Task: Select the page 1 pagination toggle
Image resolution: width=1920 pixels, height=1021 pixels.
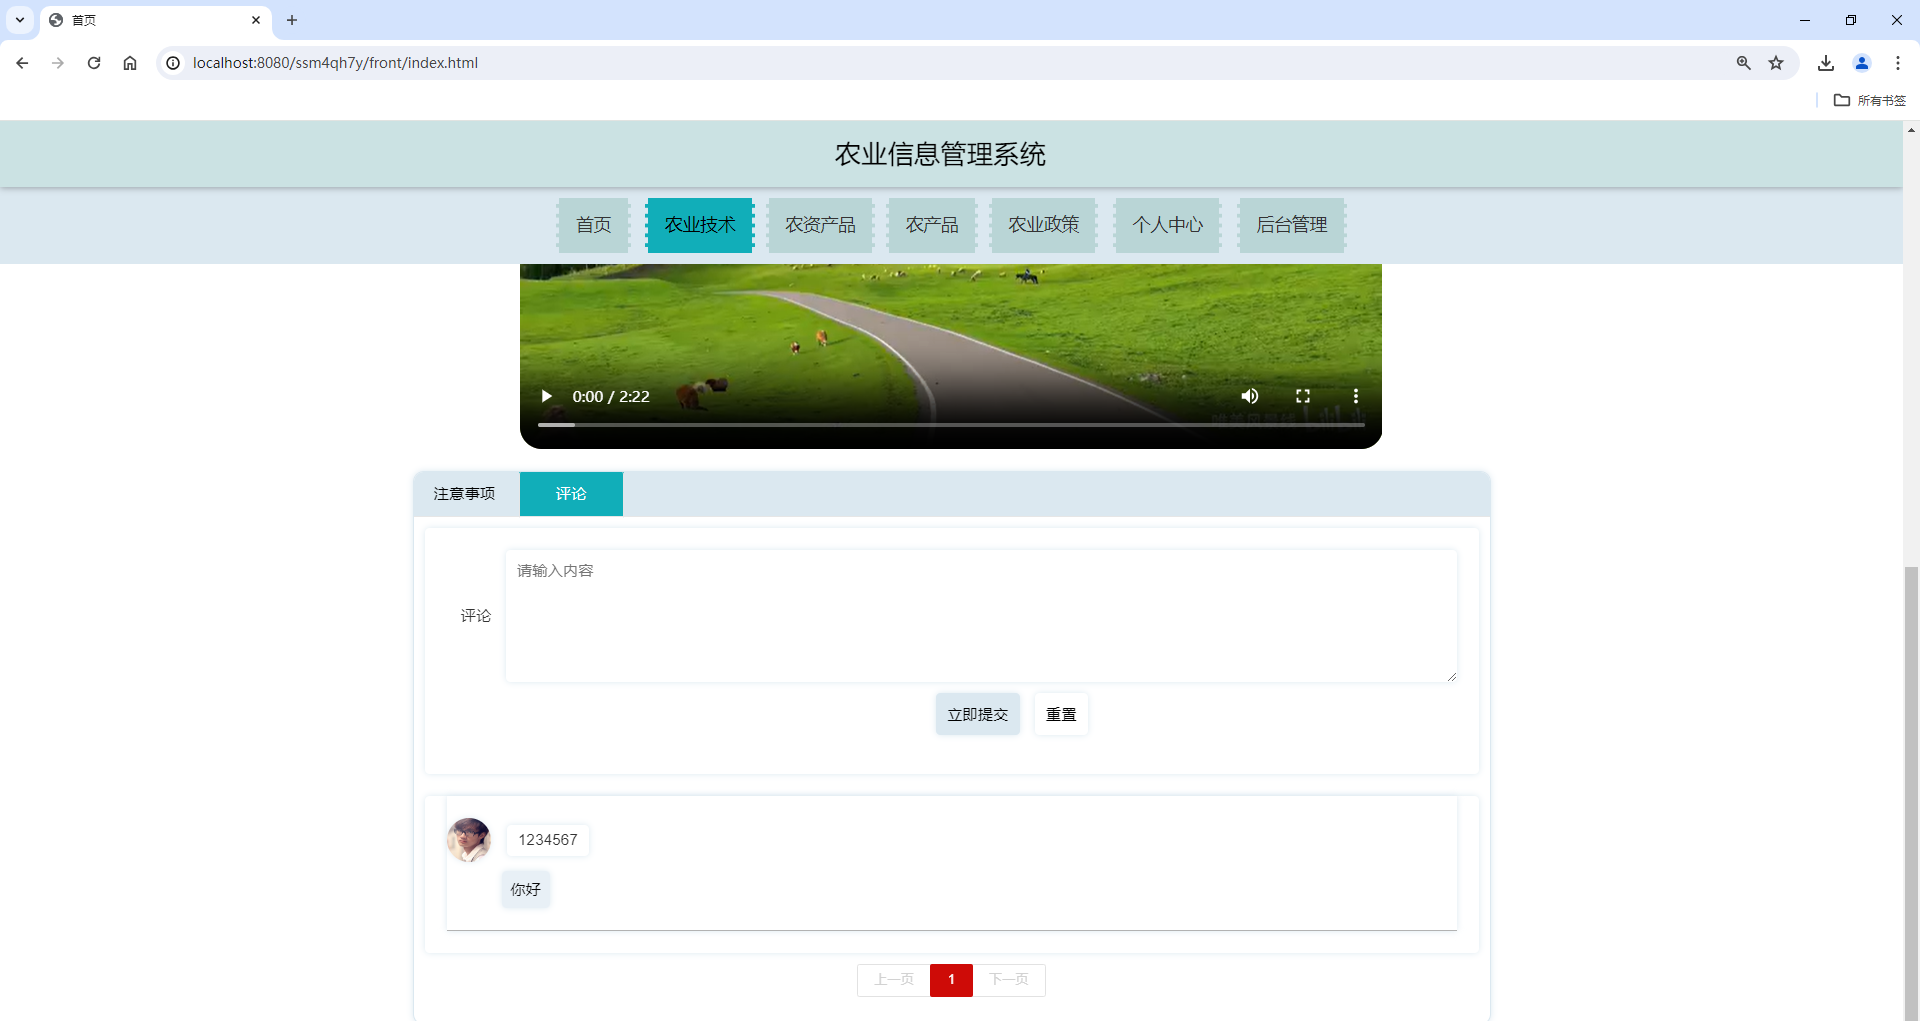Action: (951, 980)
